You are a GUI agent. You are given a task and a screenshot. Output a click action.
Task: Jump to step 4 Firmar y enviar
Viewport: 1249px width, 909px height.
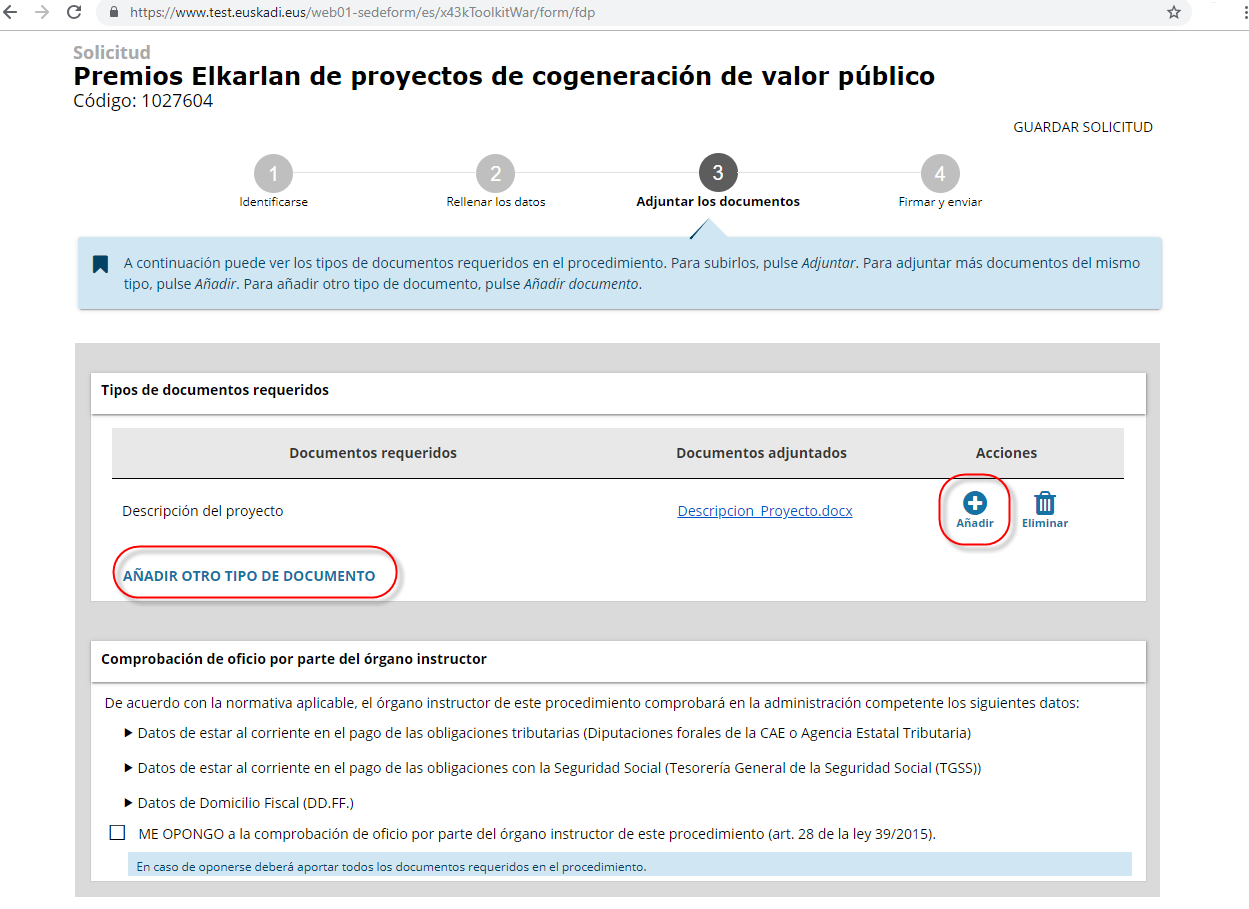(x=940, y=174)
